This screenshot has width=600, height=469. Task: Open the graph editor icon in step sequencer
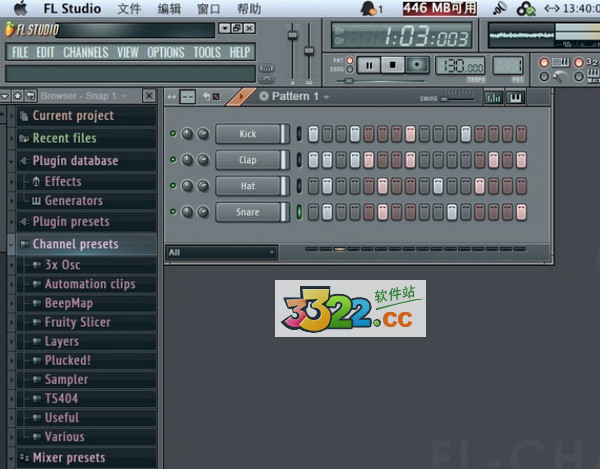pyautogui.click(x=494, y=98)
